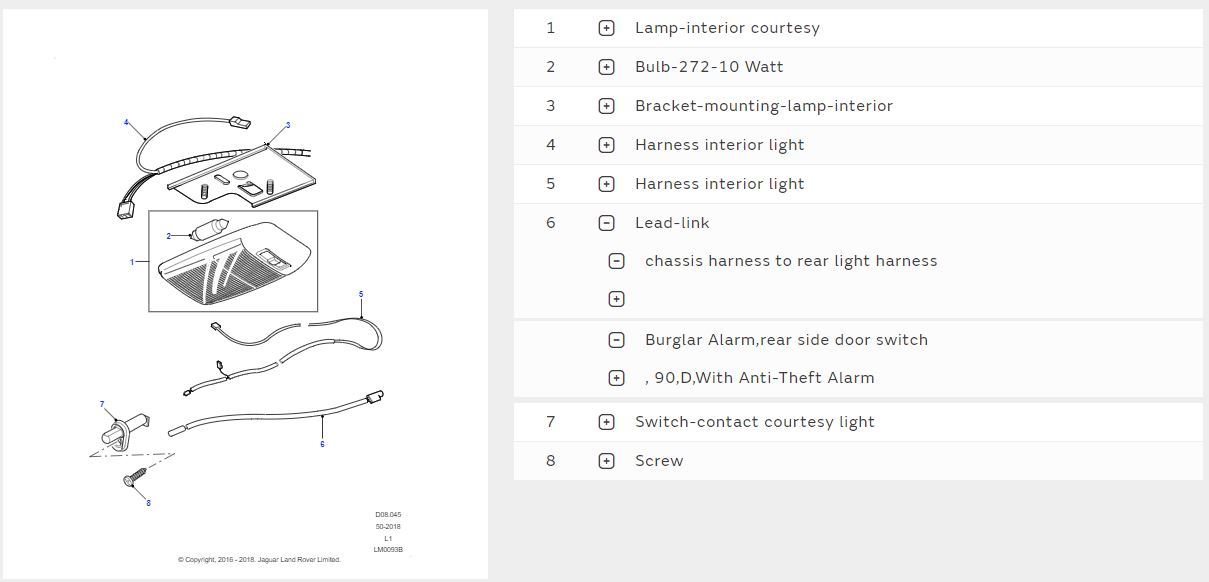Select callout 3 on mounting bracket
Image resolution: width=1209 pixels, height=582 pixels.
point(288,125)
